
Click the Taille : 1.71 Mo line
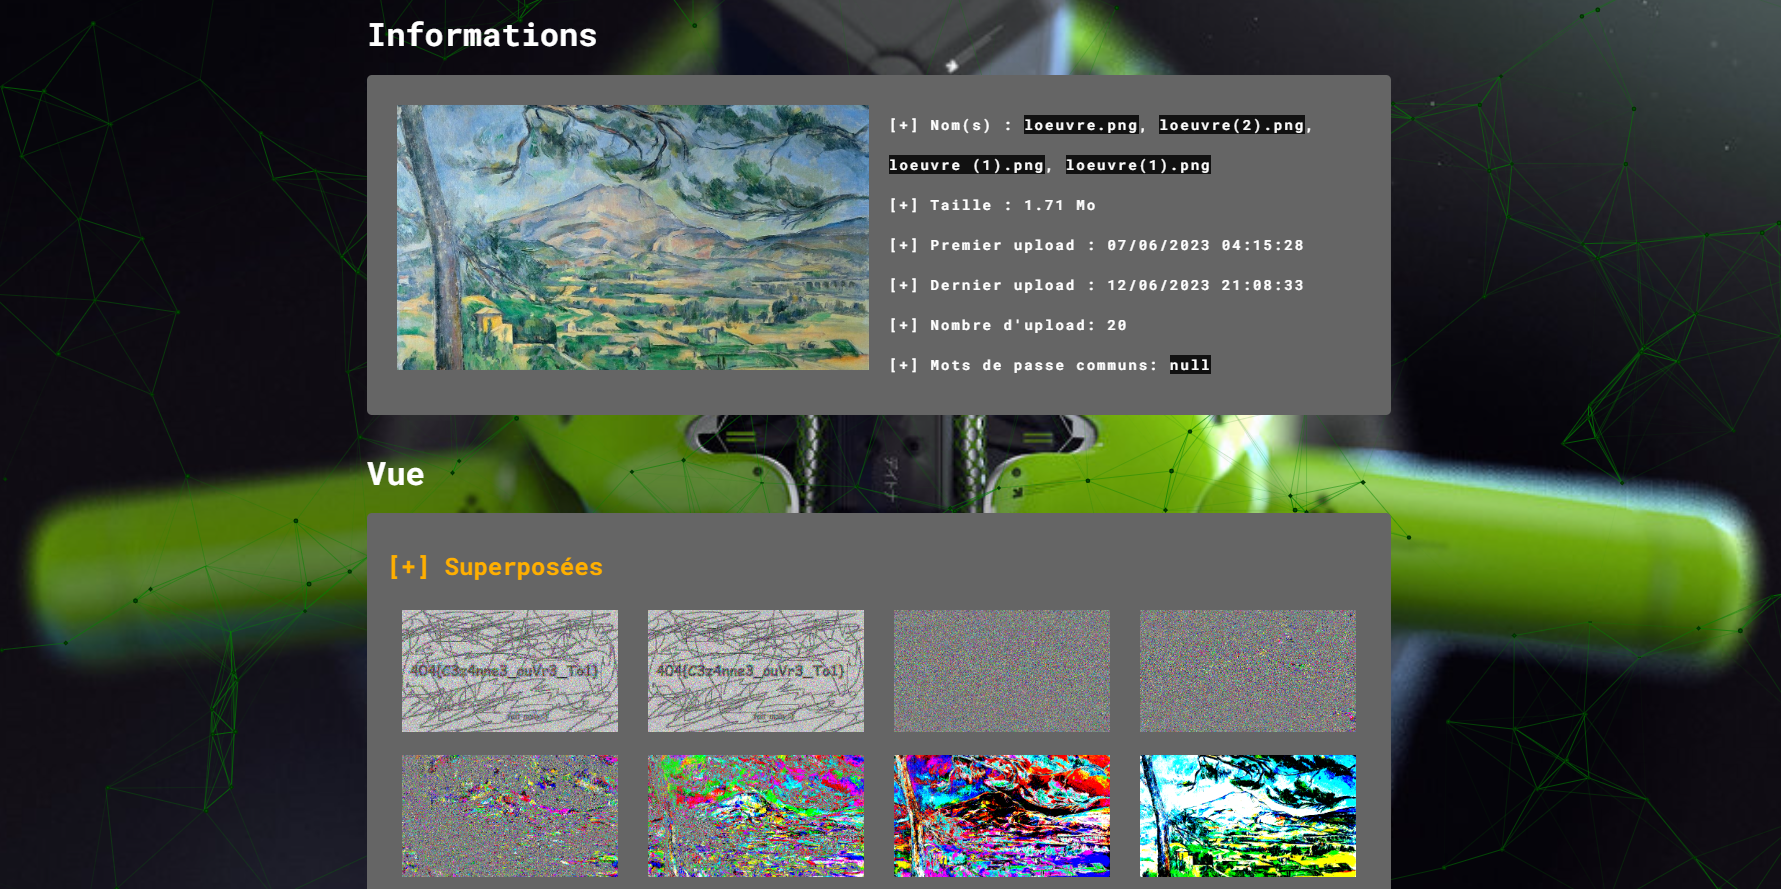click(993, 205)
